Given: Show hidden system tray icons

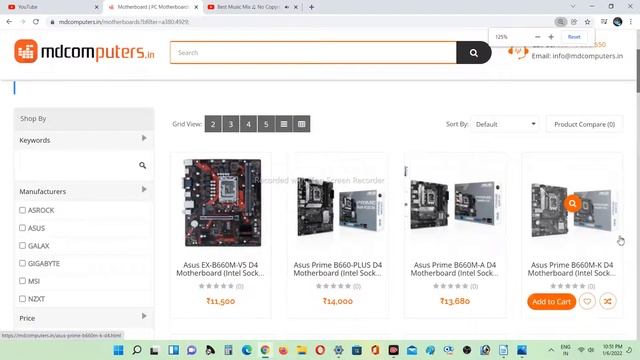Looking at the screenshot, I should coord(551,350).
